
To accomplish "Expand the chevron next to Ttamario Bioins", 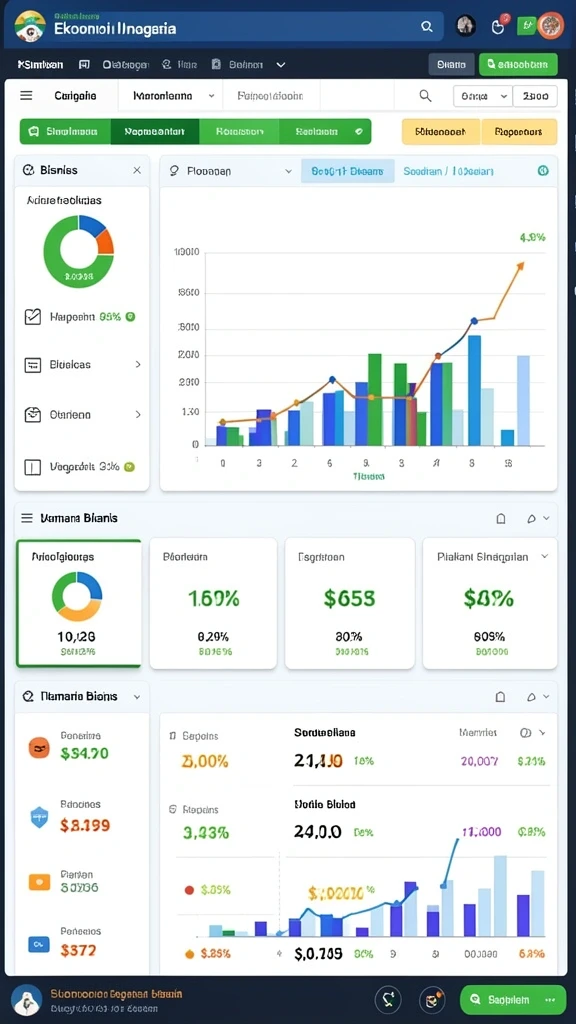I will tap(136, 697).
